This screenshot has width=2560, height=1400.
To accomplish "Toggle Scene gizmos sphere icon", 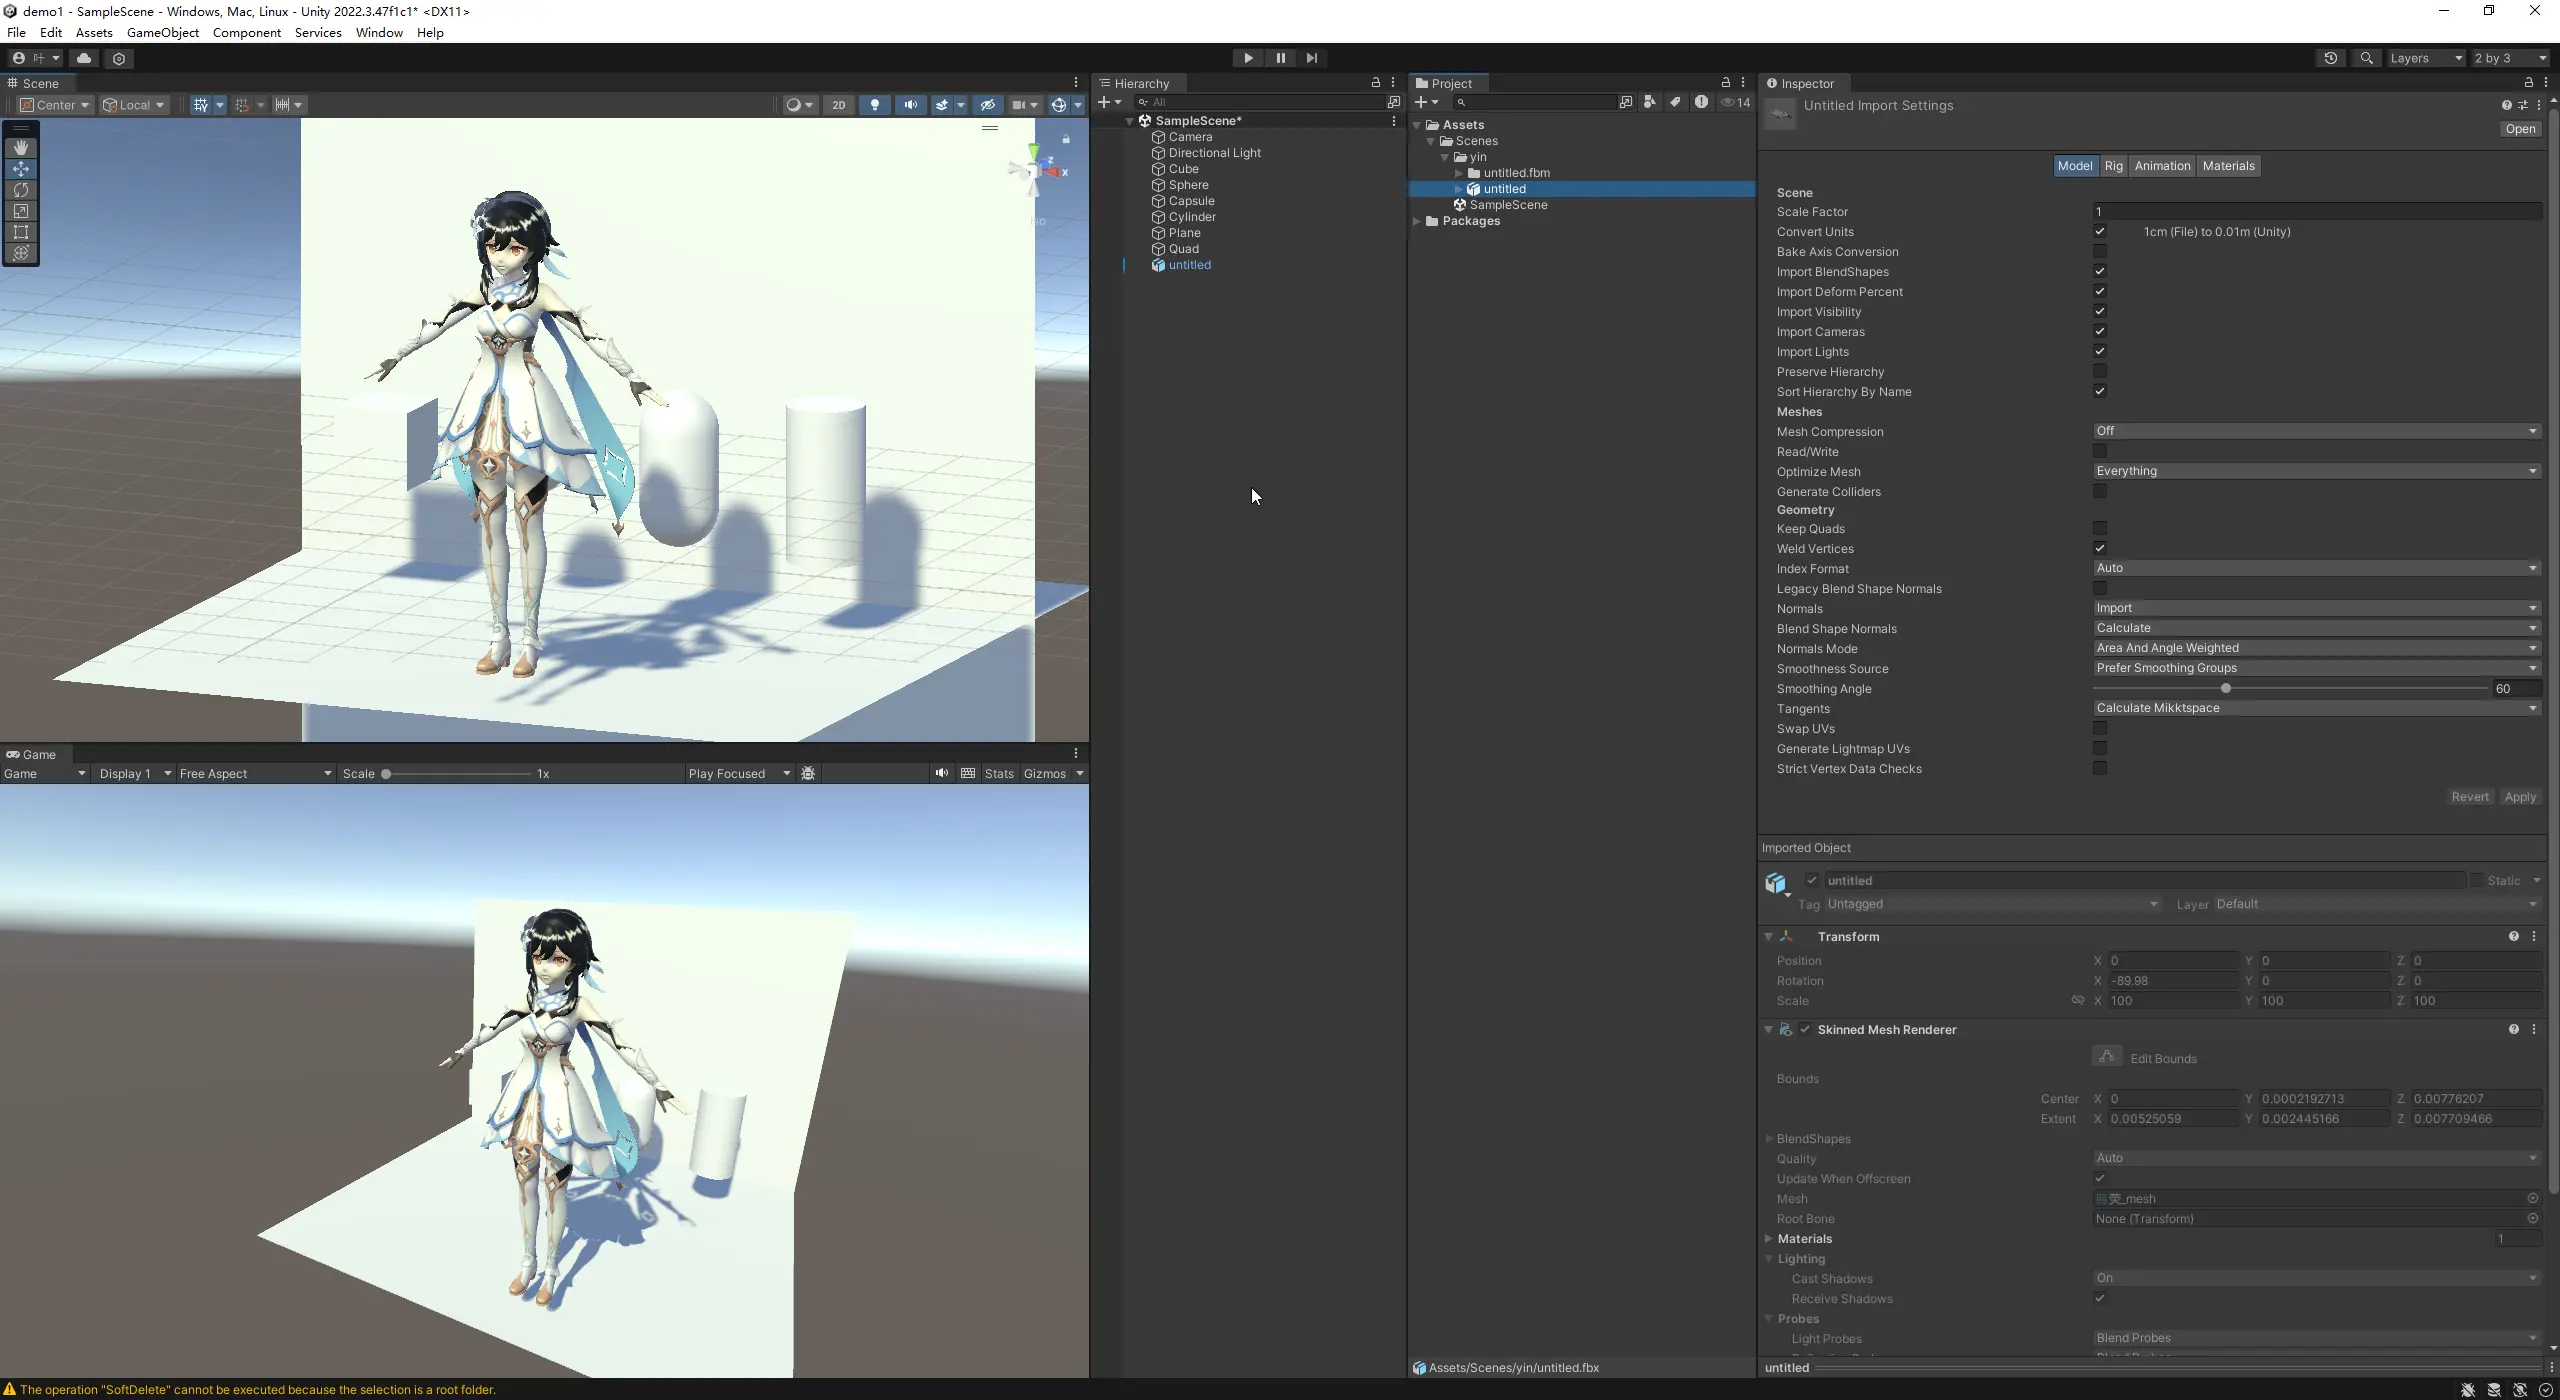I will [x=1058, y=105].
